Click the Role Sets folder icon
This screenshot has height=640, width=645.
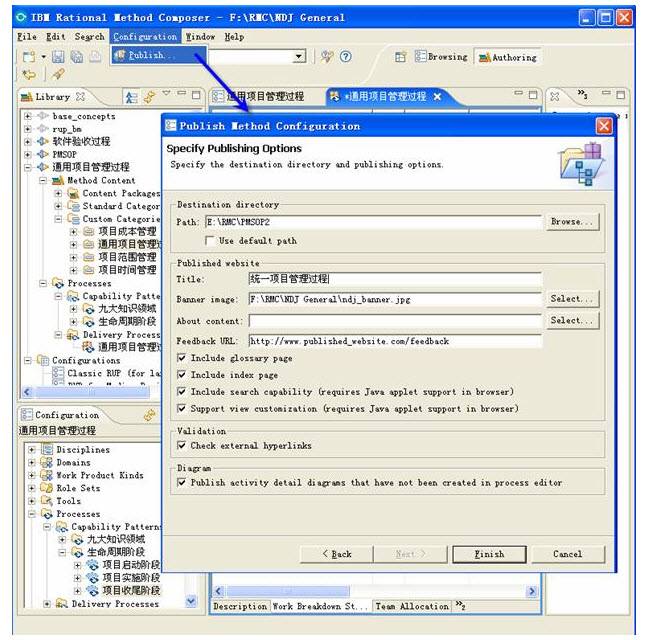point(47,489)
